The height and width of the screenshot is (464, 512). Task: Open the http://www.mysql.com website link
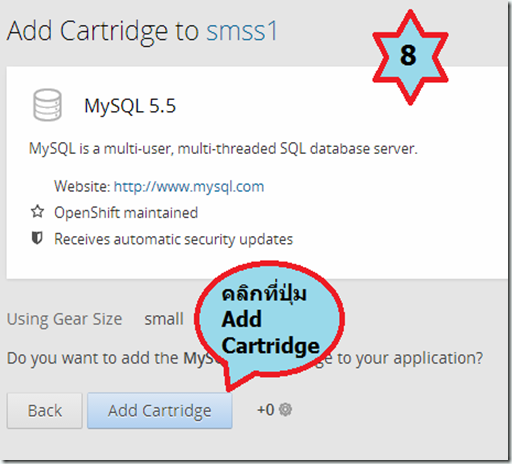click(x=189, y=186)
